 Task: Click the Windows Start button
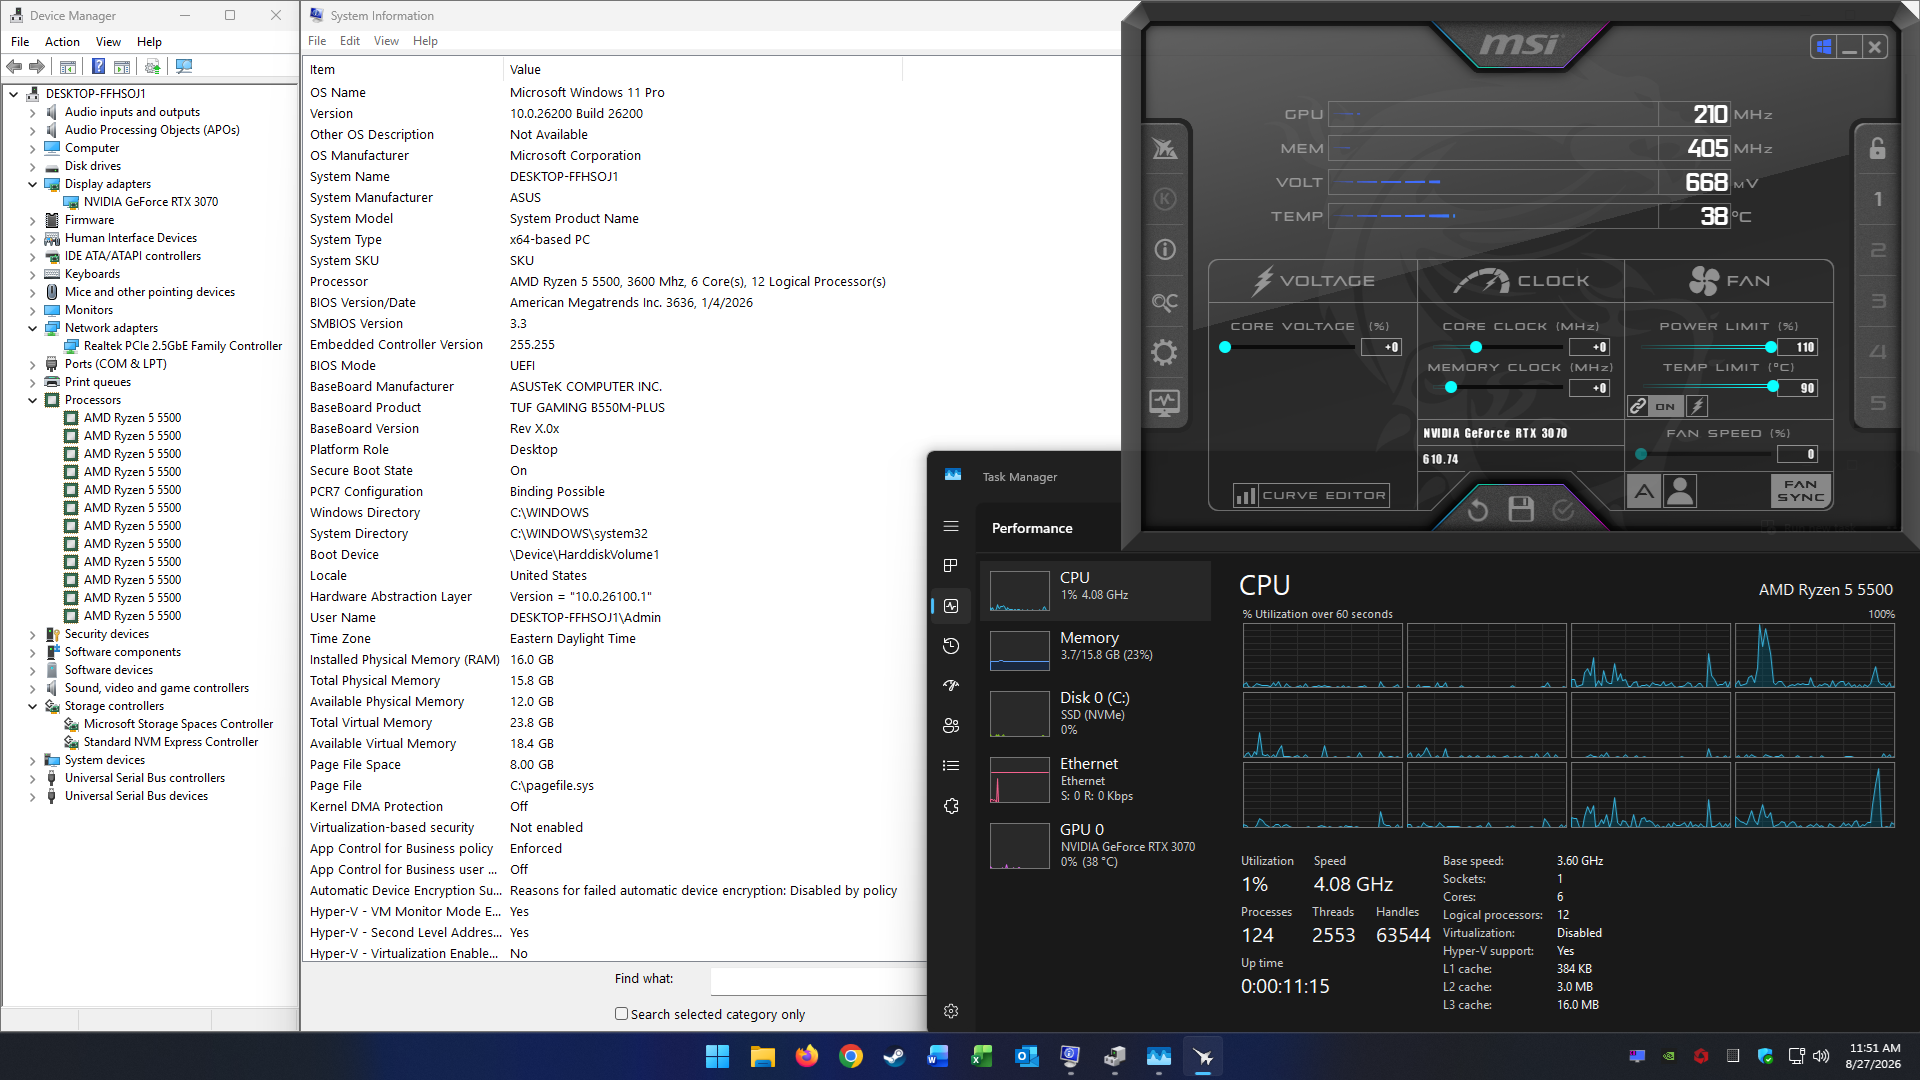[717, 1056]
